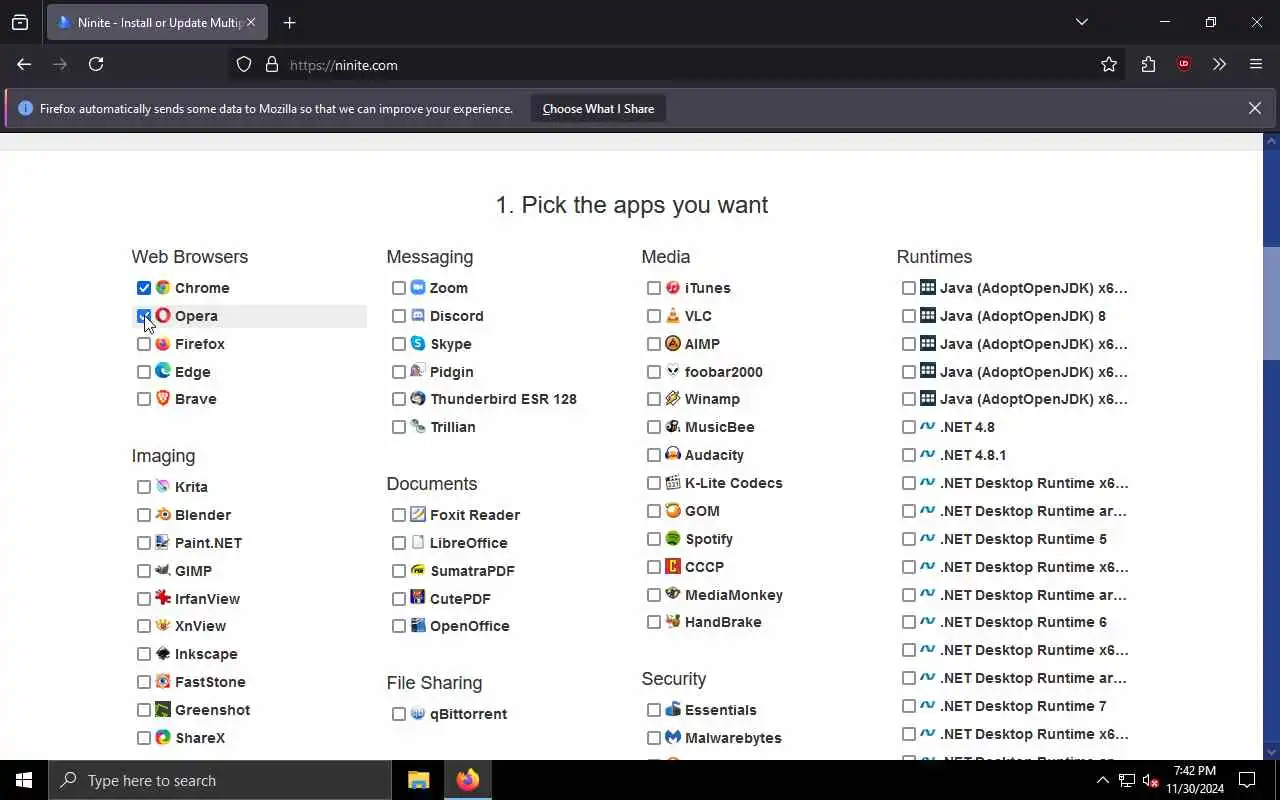This screenshot has height=800, width=1280.
Task: Open the list all tabs dropdown arrow
Action: point(1082,22)
